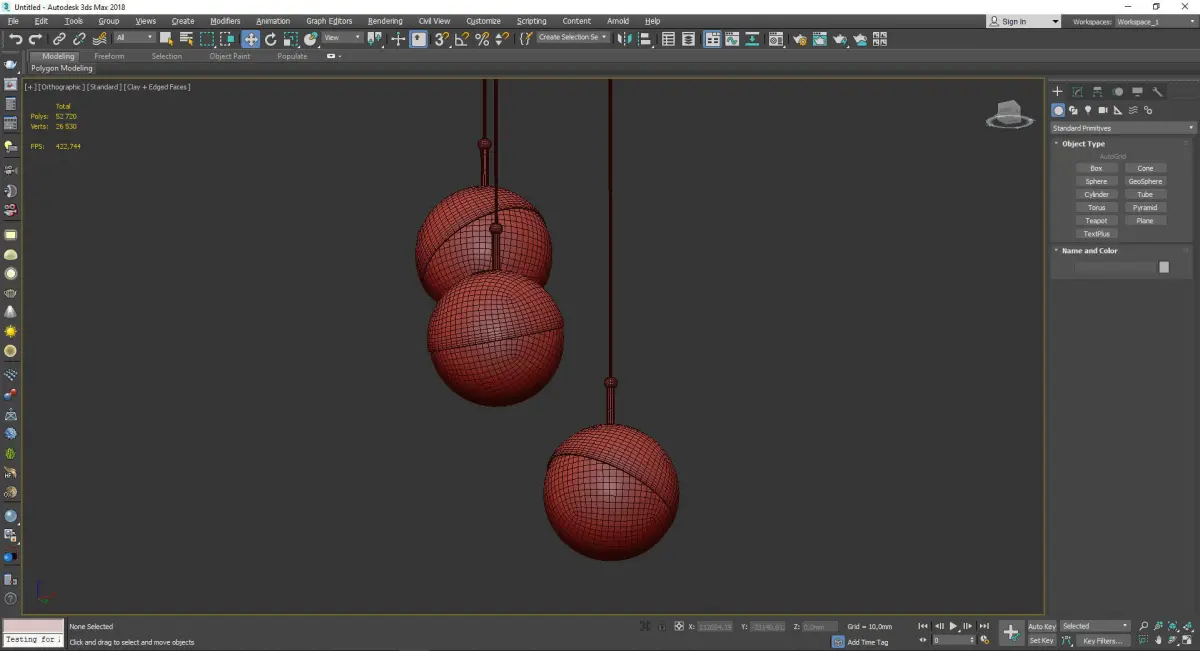Activate the Select Object tool
Screen dimensions: 1200x651
click(x=166, y=39)
